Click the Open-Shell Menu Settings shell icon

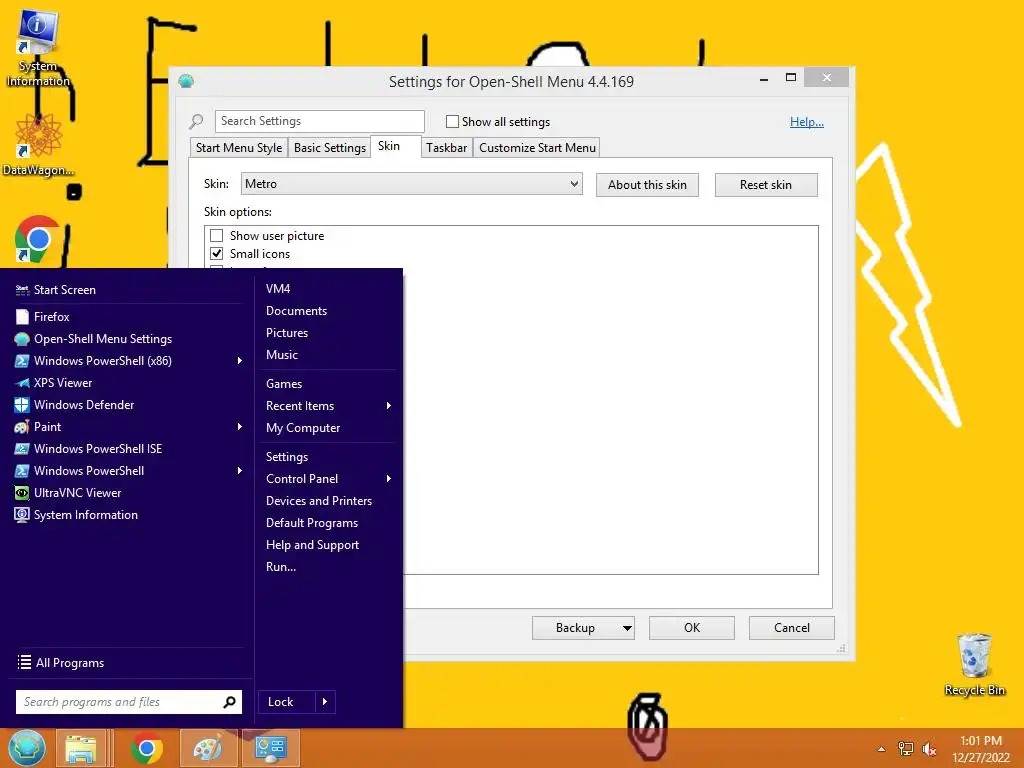pyautogui.click(x=22, y=339)
